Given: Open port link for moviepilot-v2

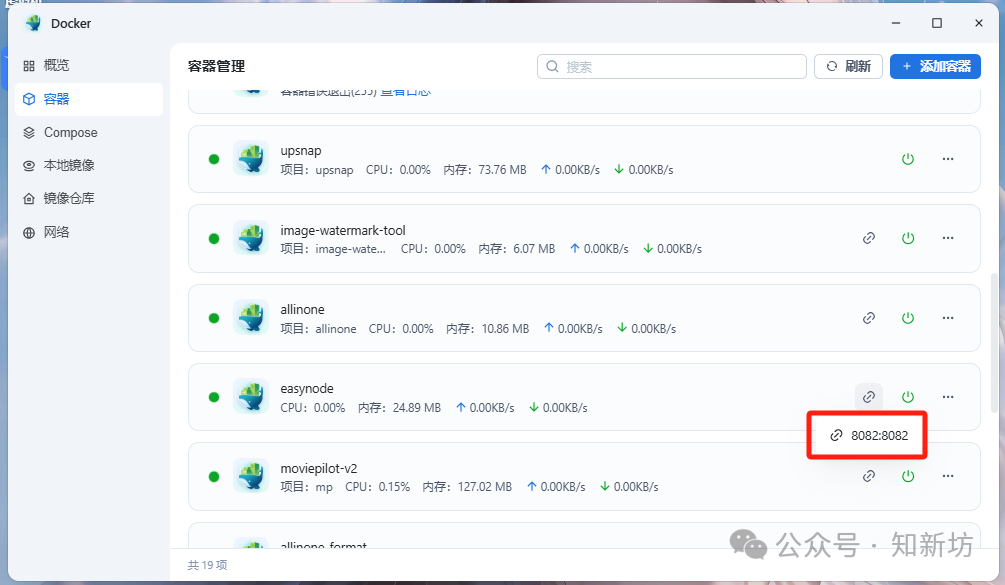Looking at the screenshot, I should click(x=868, y=476).
